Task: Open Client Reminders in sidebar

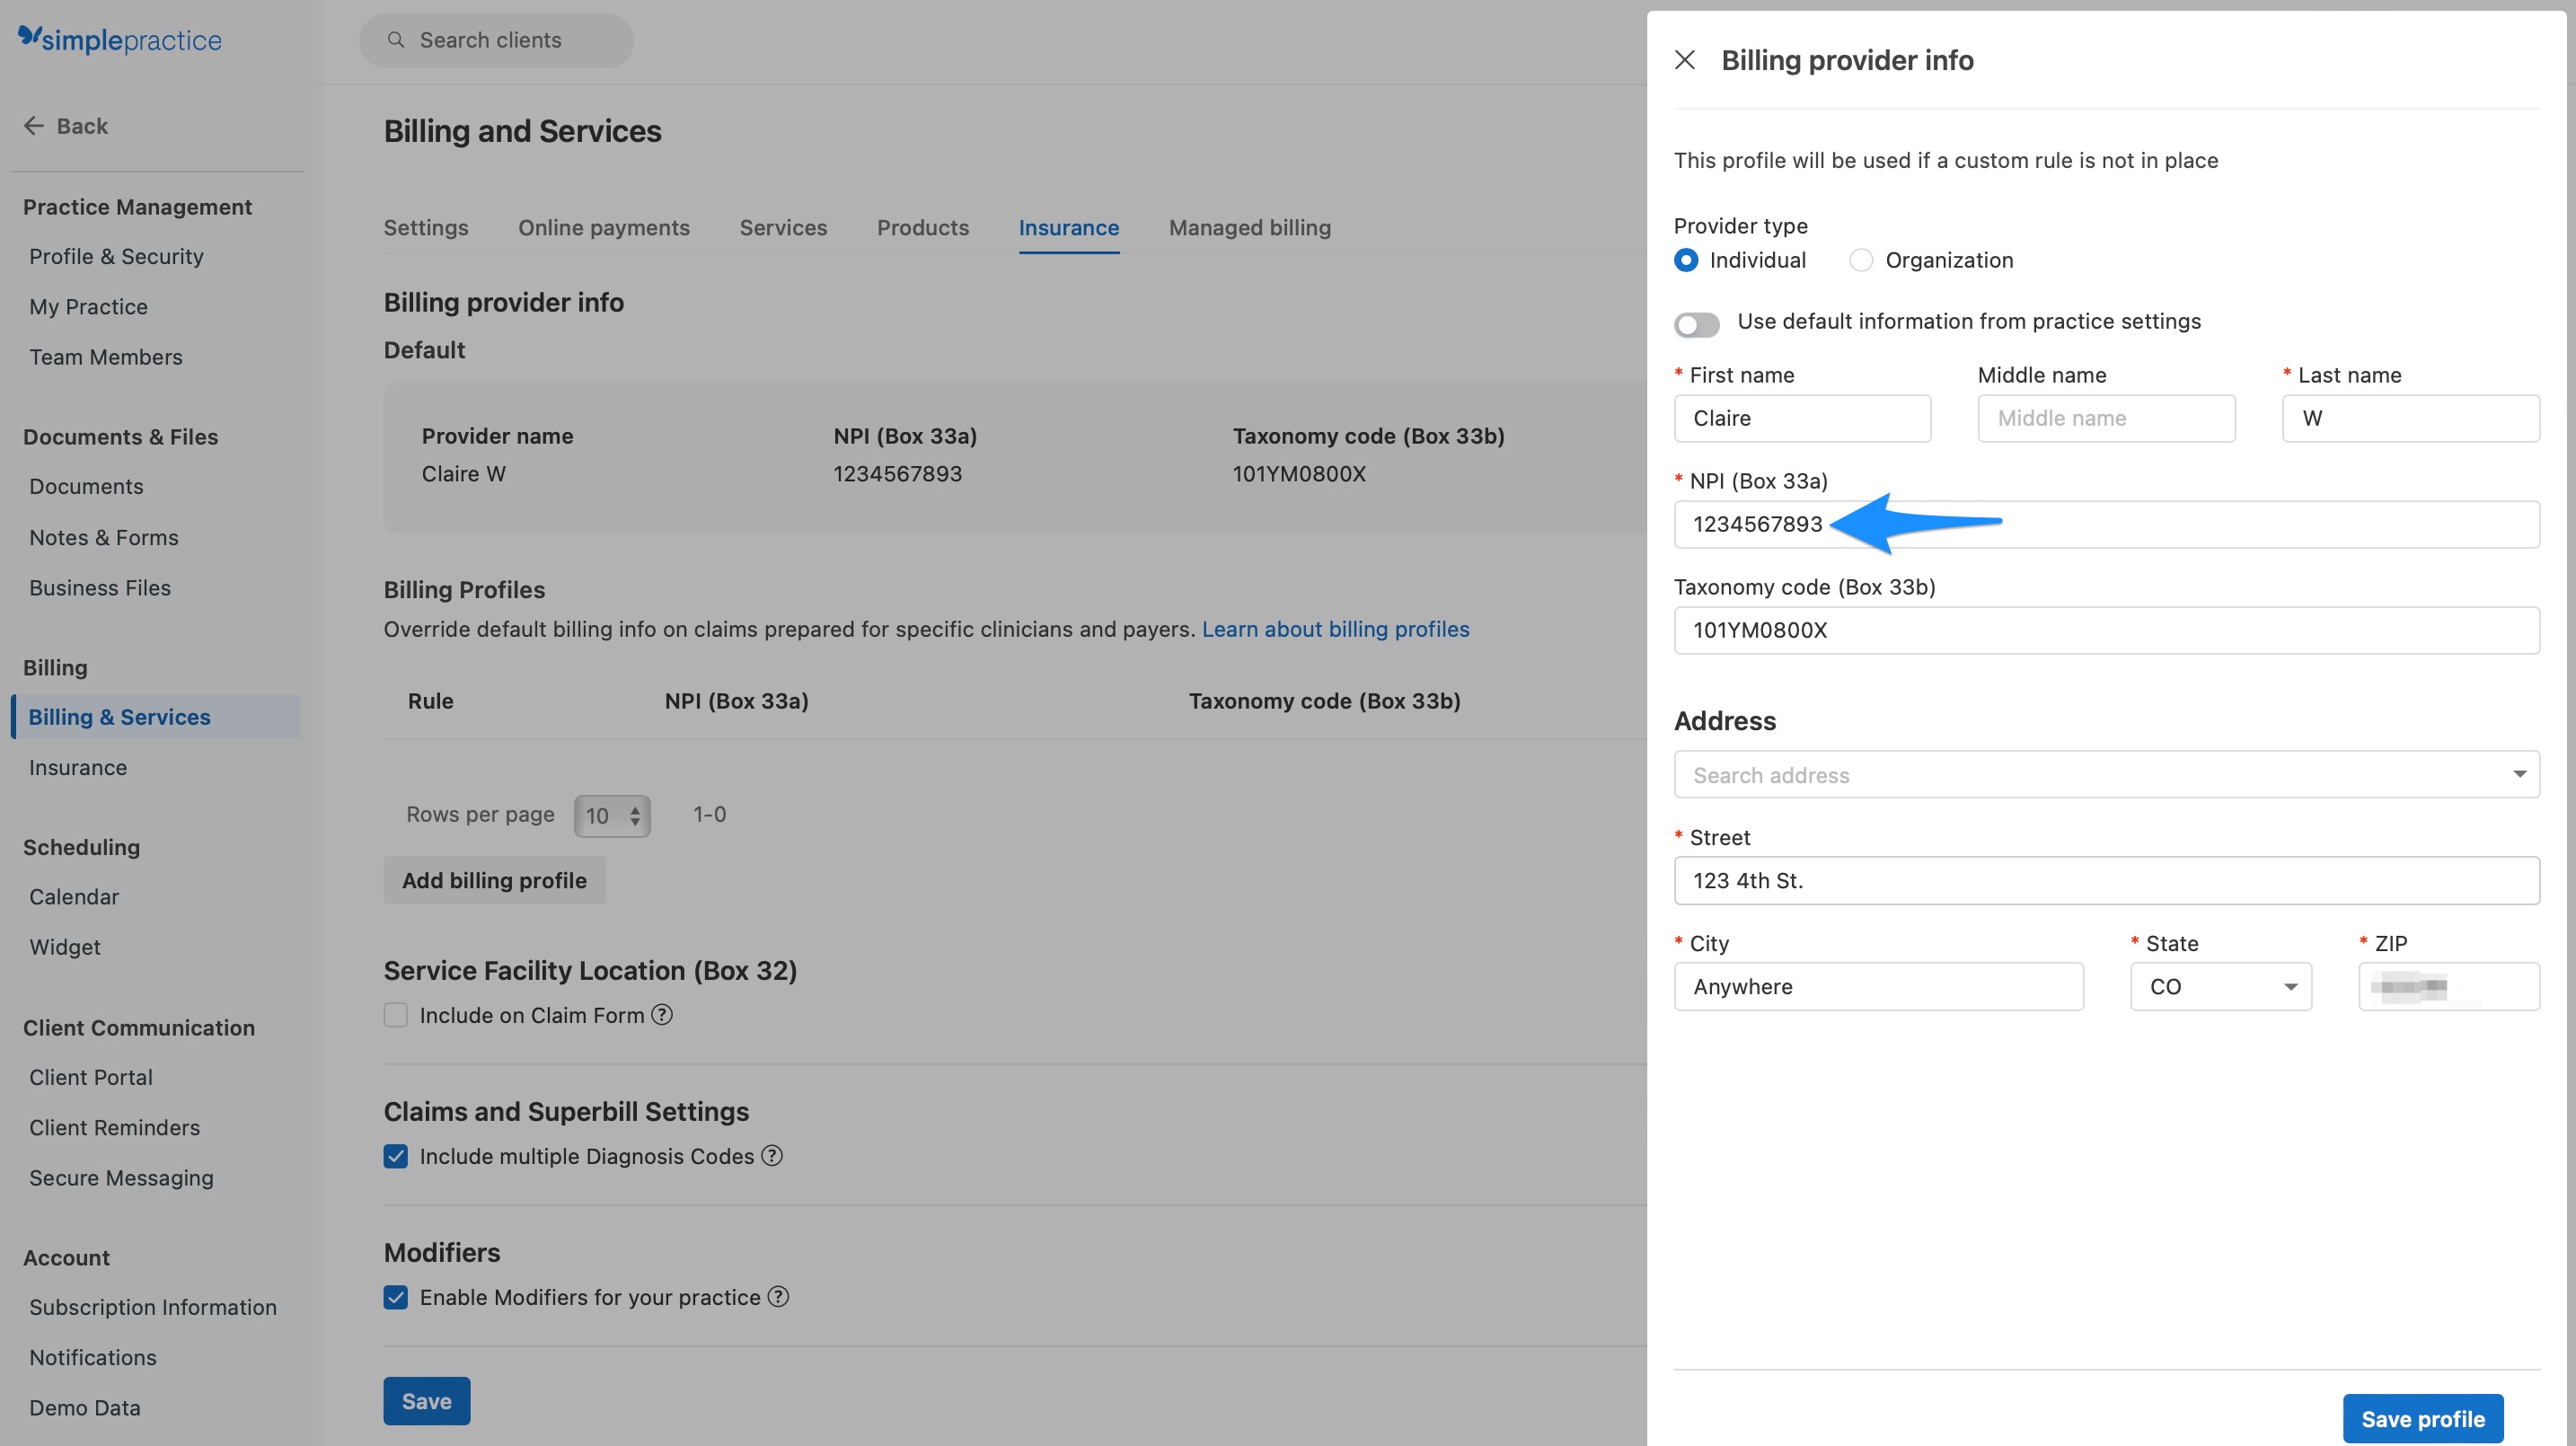Action: coord(115,1127)
